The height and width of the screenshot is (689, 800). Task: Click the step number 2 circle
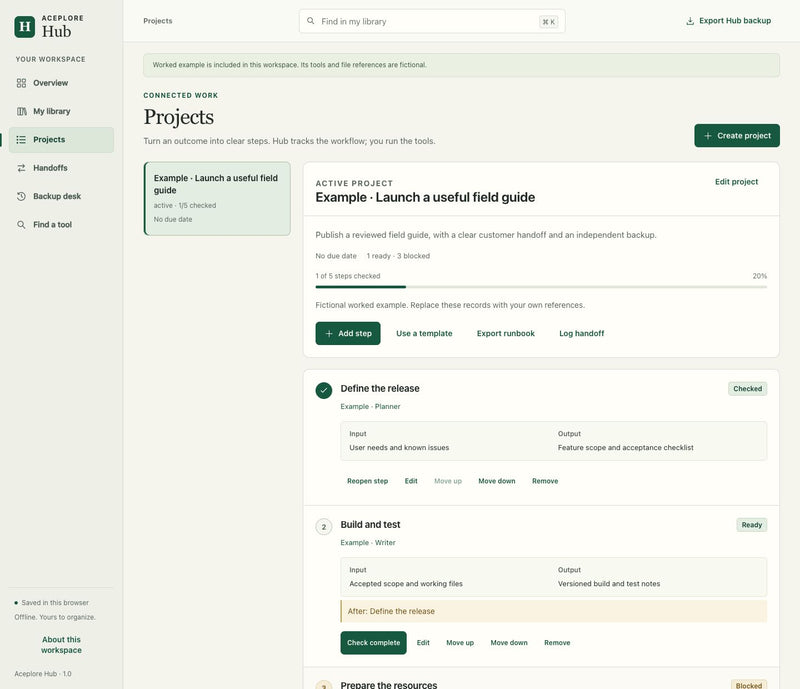pyautogui.click(x=323, y=527)
